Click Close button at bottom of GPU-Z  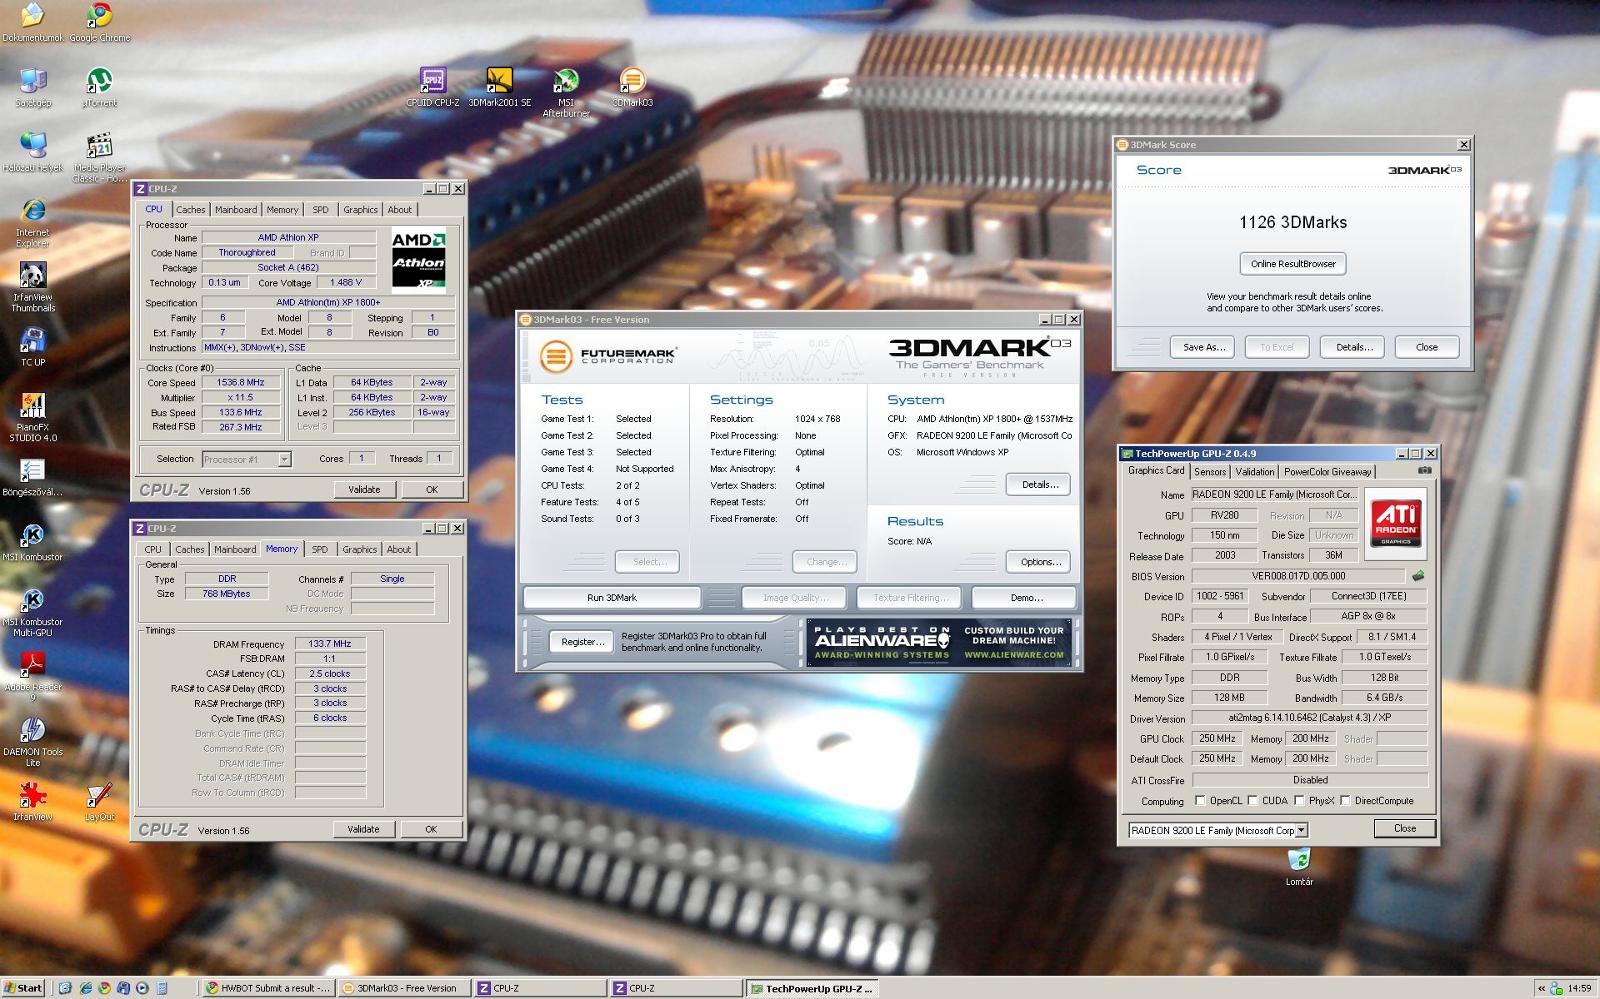[x=1405, y=828]
